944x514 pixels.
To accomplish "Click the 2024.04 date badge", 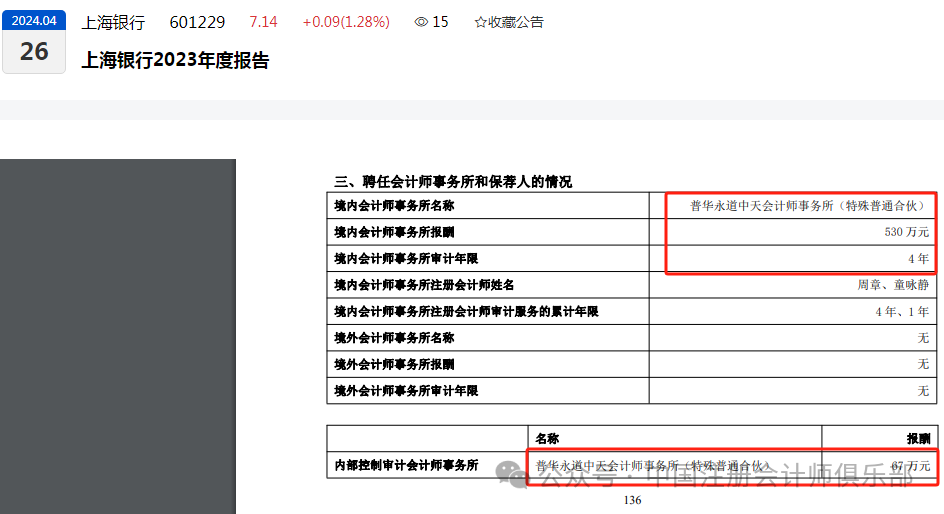I will pyautogui.click(x=34, y=20).
